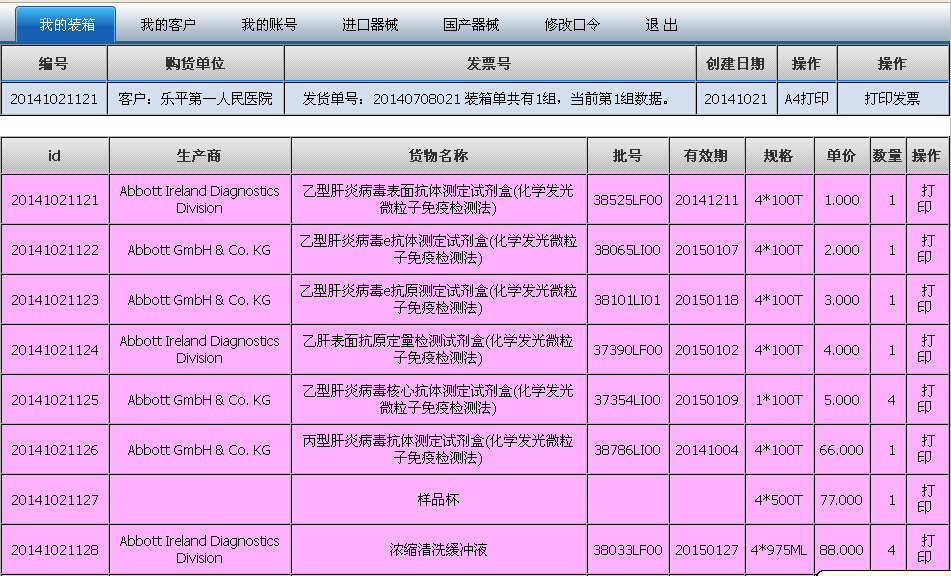Click the 购货单位 column header
The width and height of the screenshot is (951, 576).
click(195, 63)
